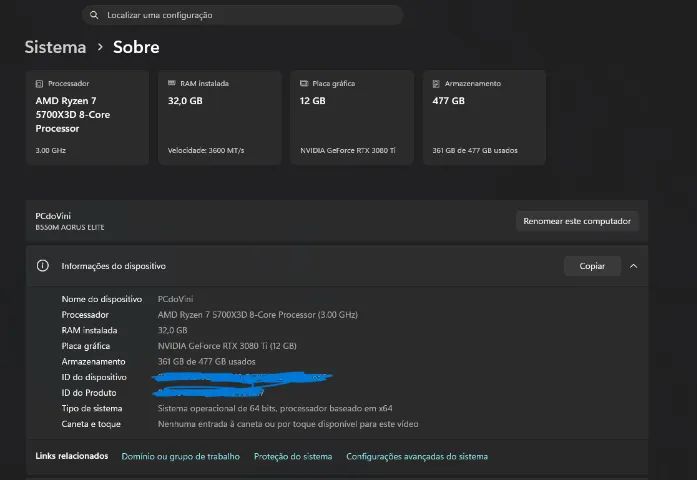Focus the 'Localizar uma configuração' search field
Screen dimensions: 697x480
242,15
